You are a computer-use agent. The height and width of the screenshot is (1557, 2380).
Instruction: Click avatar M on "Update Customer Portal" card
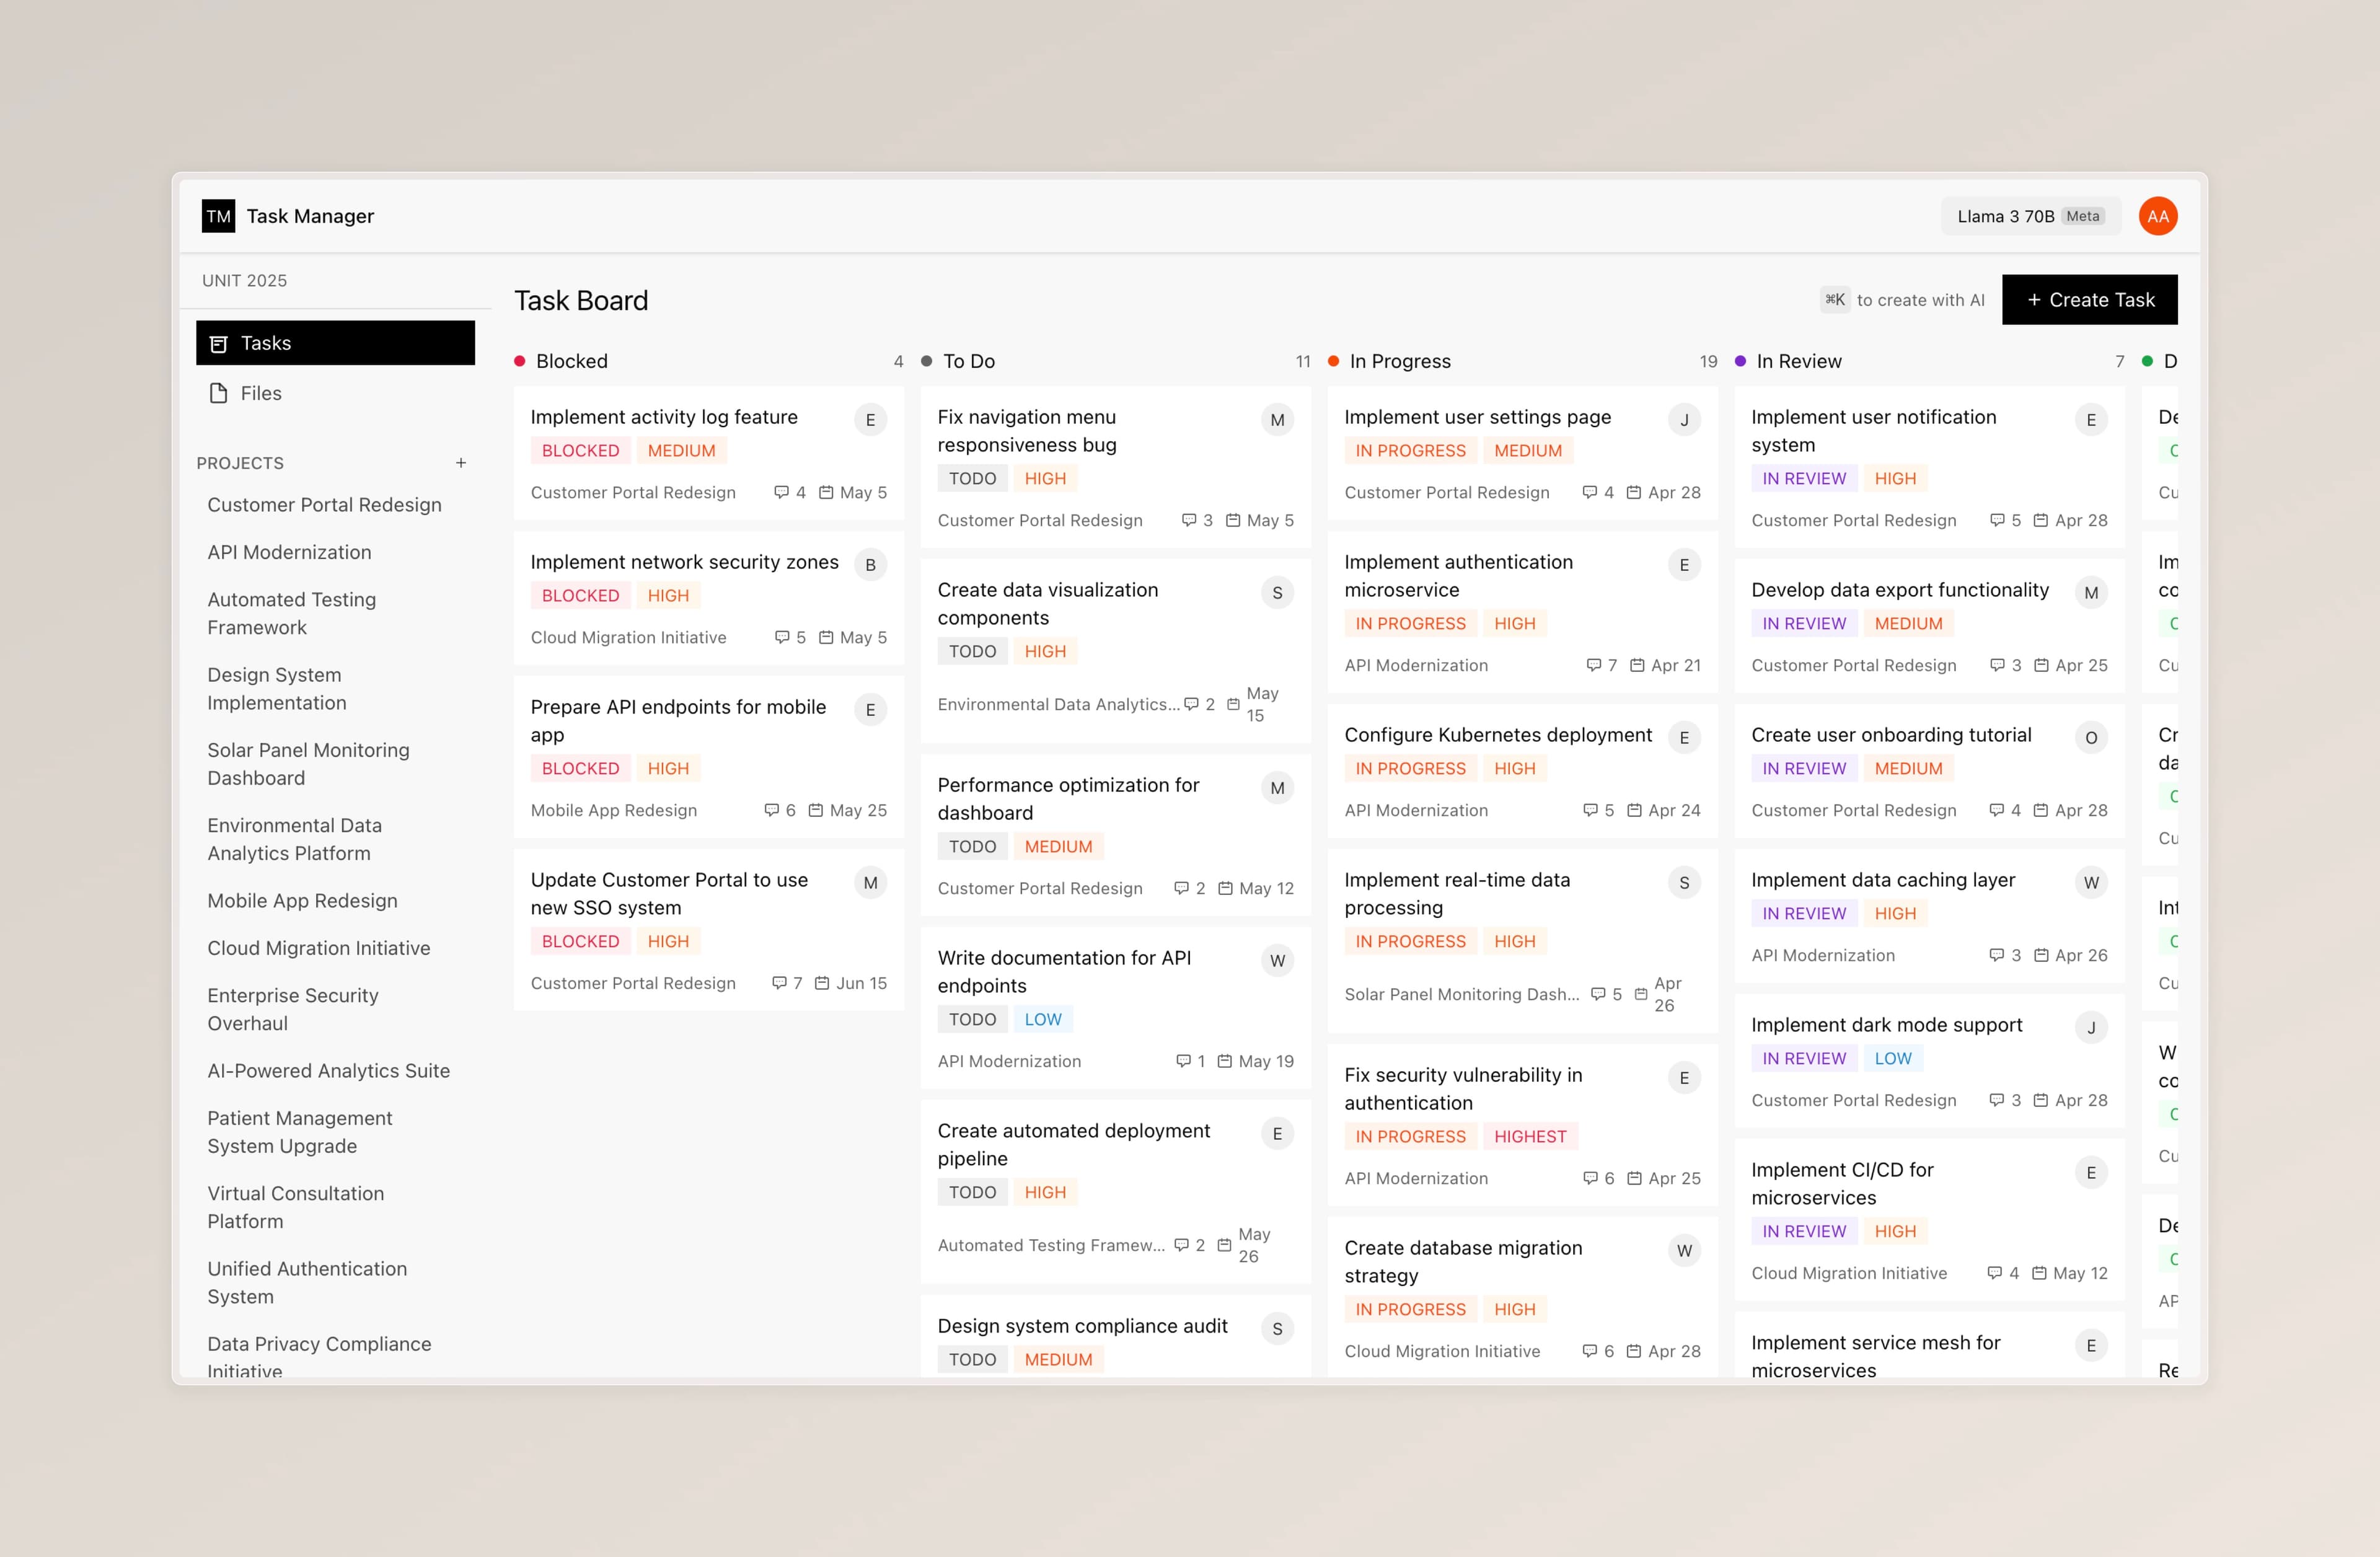[x=870, y=882]
